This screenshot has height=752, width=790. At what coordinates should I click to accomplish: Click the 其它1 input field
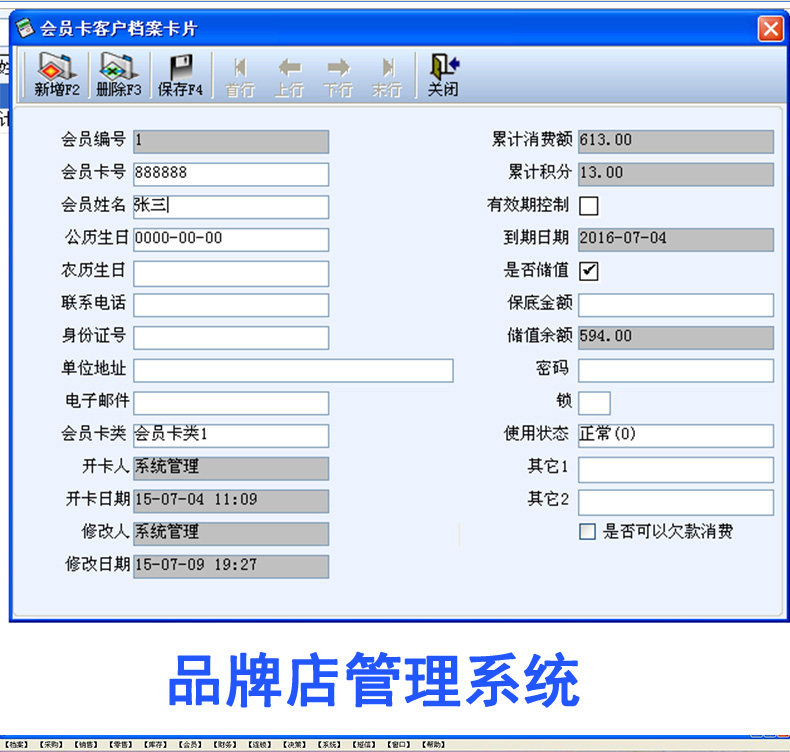pos(676,468)
